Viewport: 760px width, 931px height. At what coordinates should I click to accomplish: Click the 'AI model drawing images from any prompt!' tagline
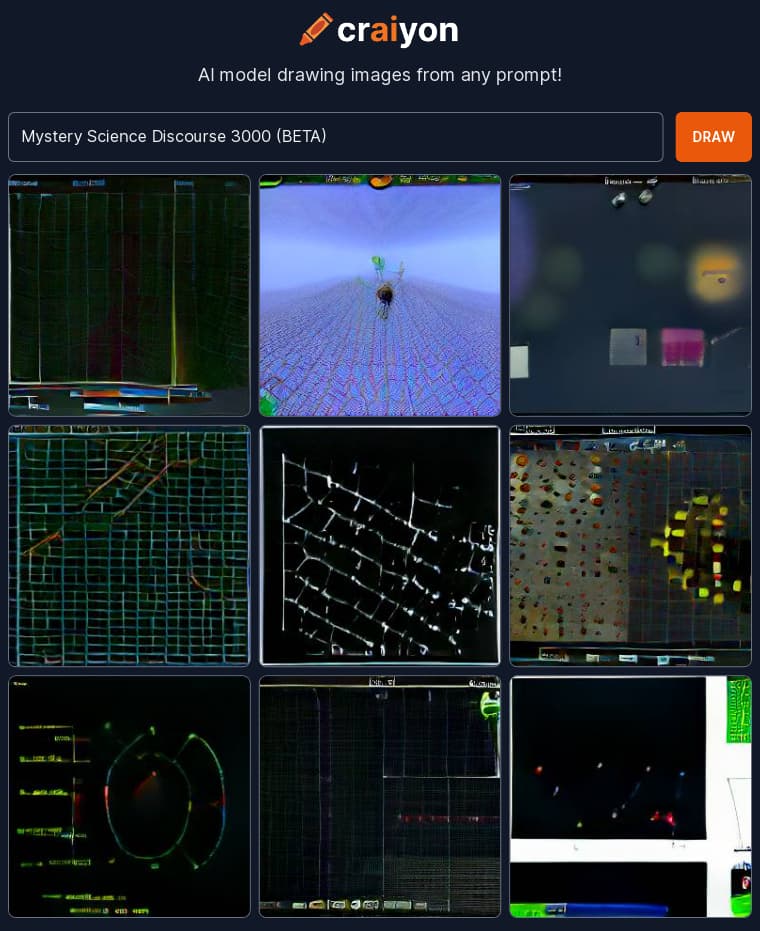pyautogui.click(x=380, y=75)
